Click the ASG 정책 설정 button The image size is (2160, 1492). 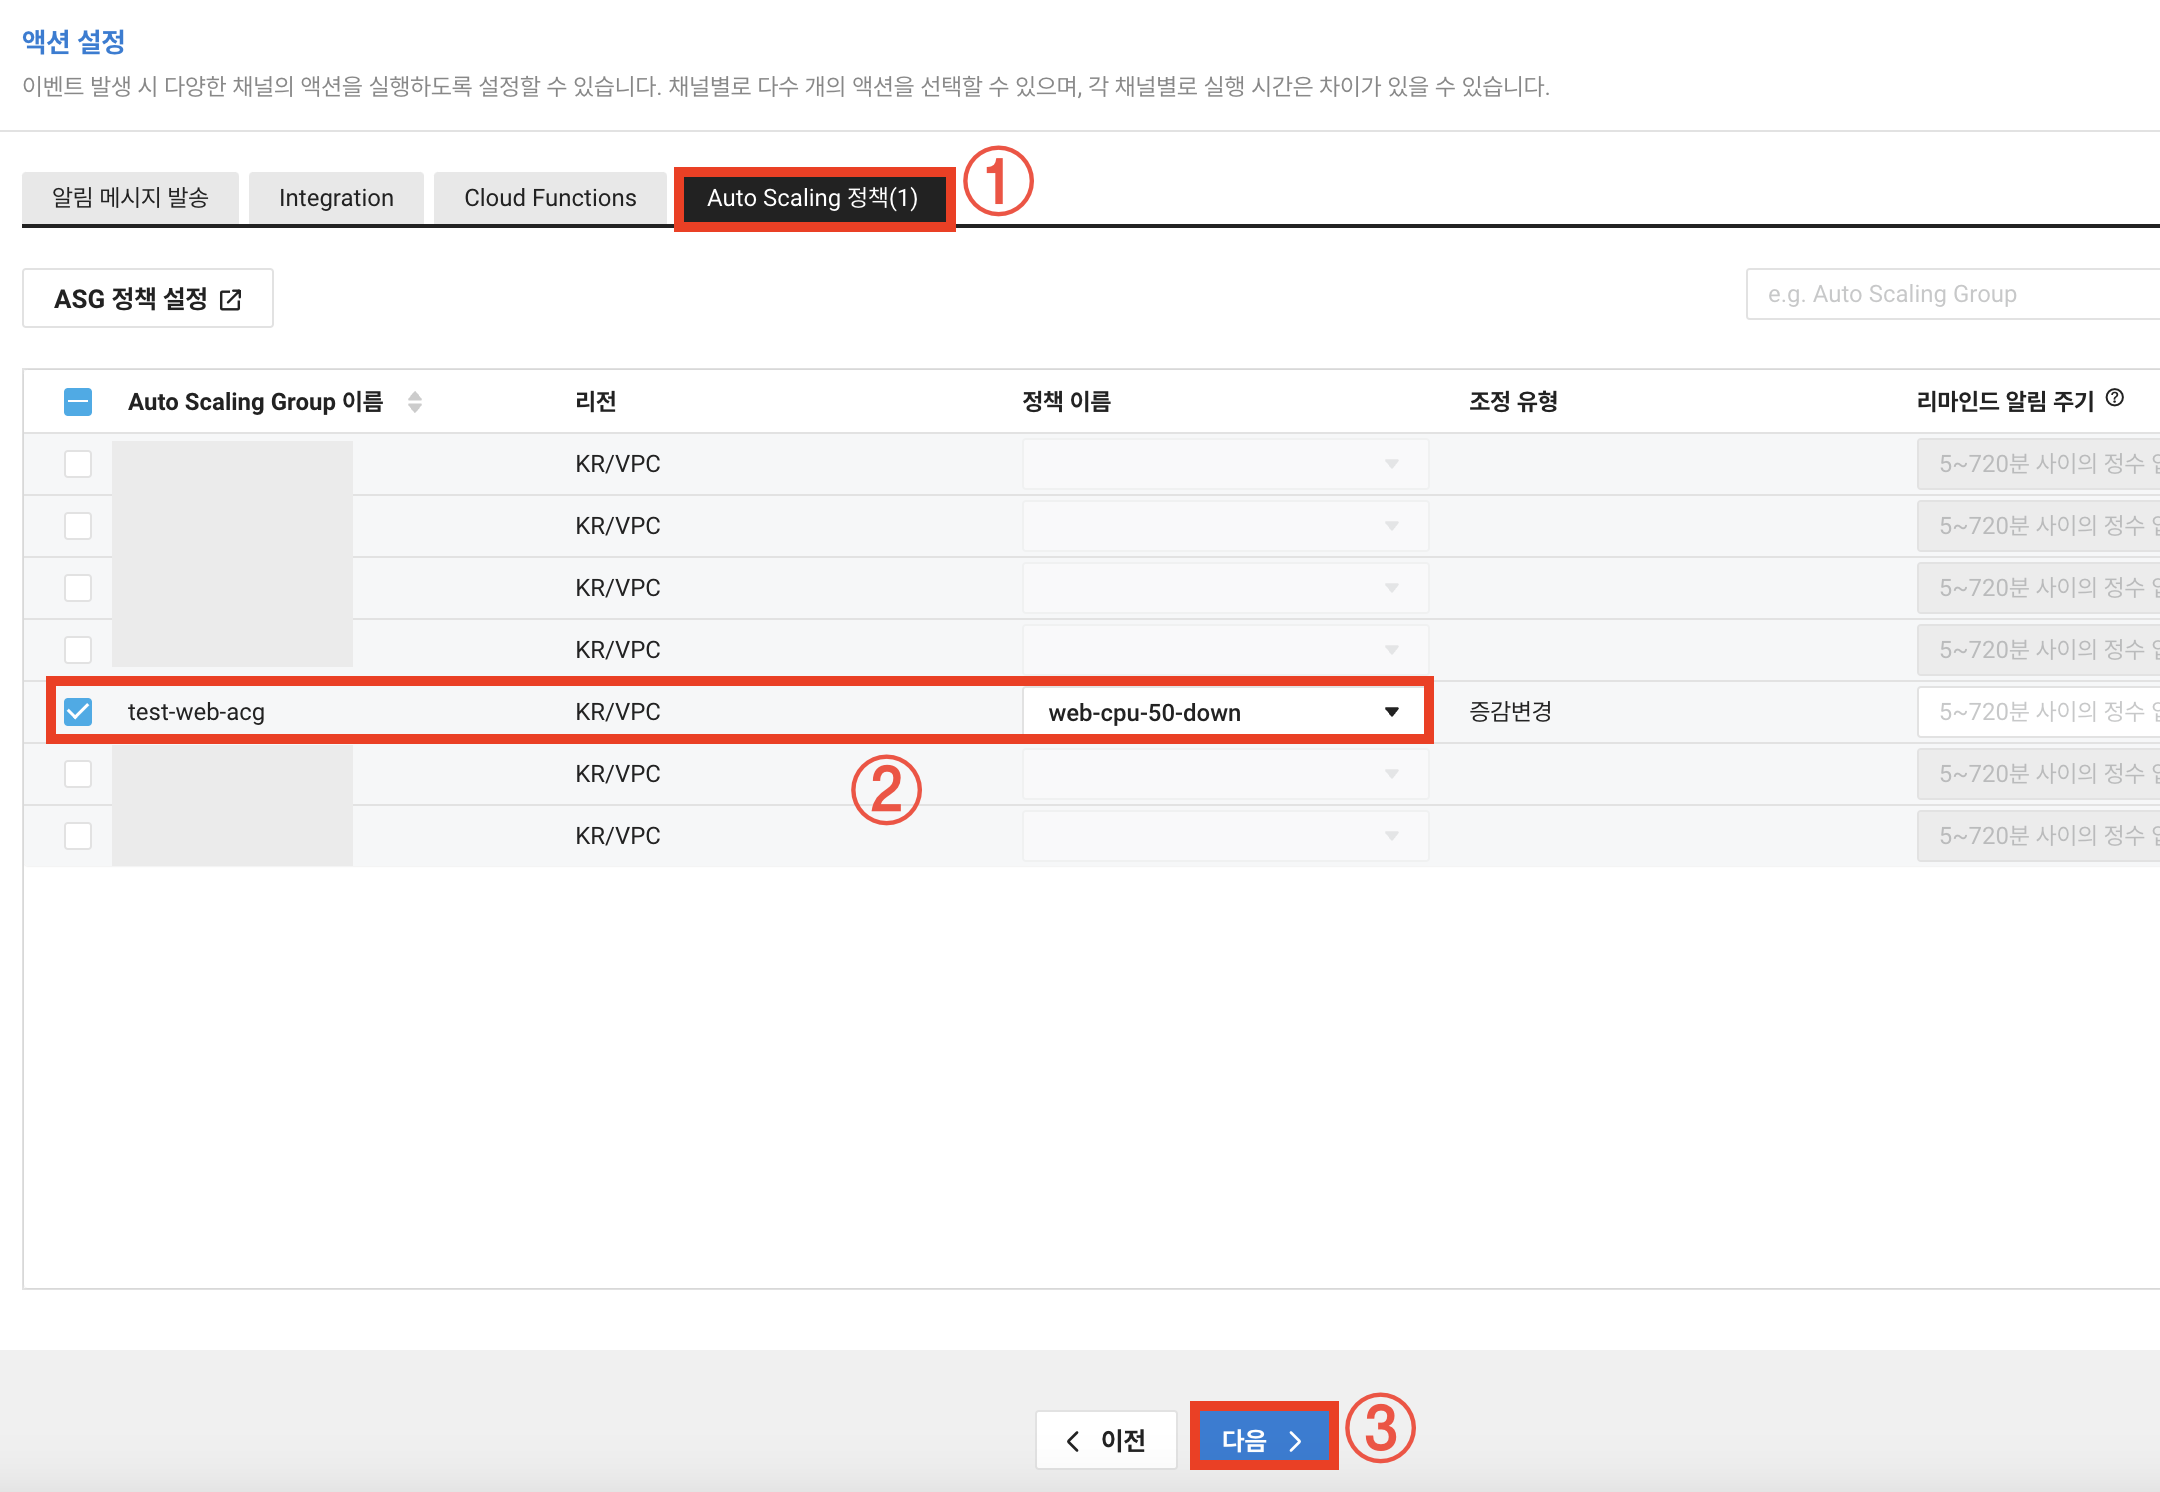147,299
